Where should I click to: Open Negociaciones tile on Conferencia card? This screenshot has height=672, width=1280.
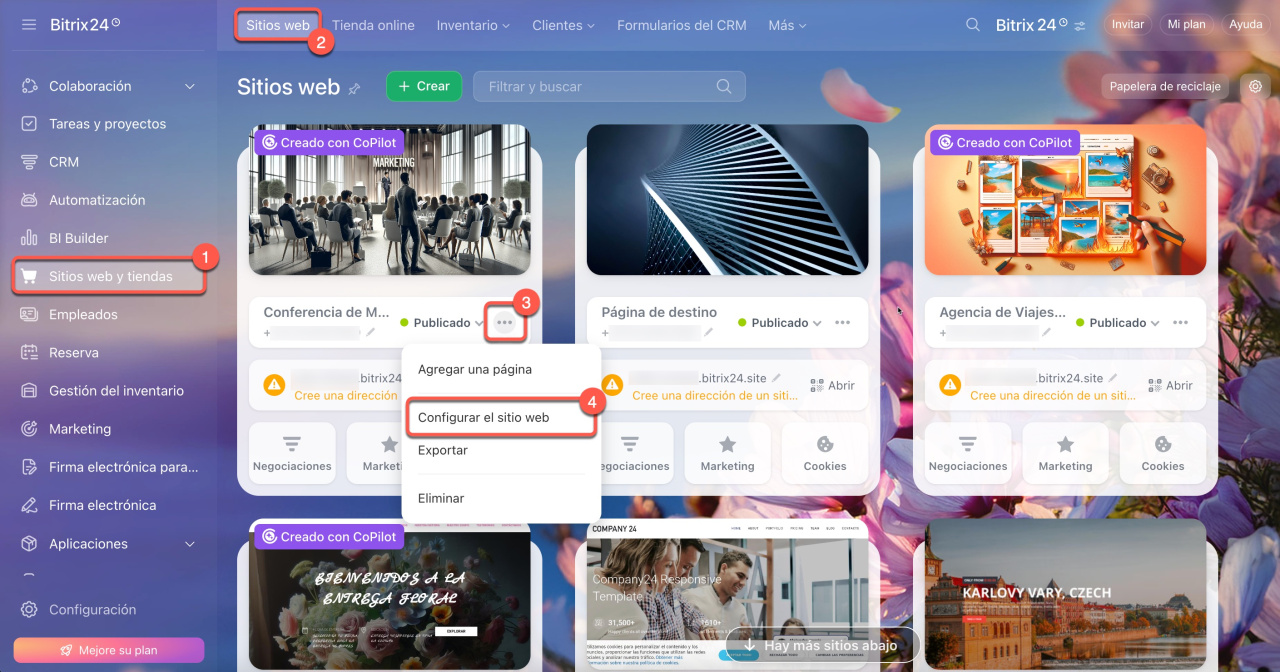(x=292, y=453)
